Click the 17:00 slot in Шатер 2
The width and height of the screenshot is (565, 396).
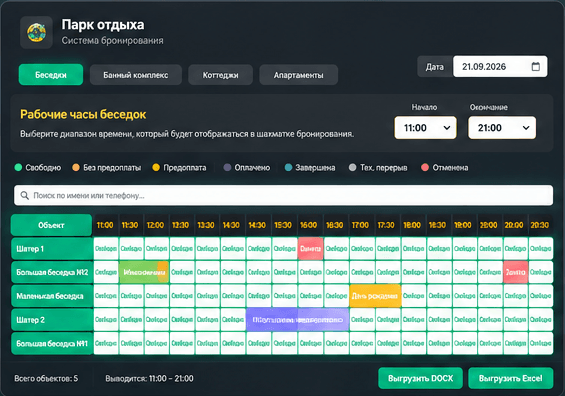[362, 320]
